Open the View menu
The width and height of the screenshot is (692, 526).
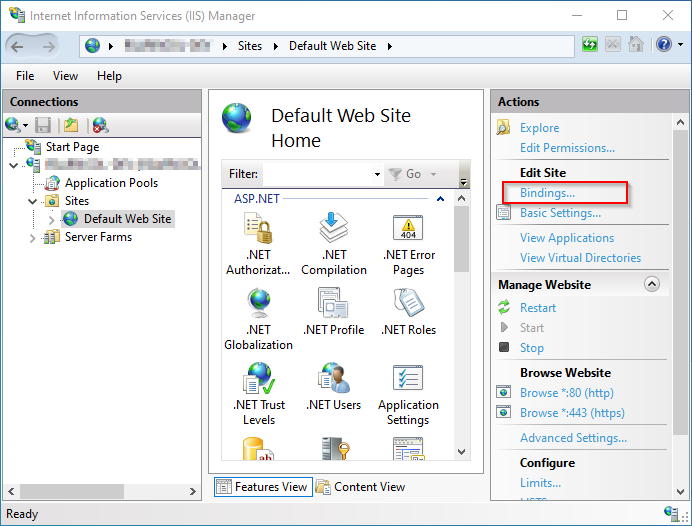tap(65, 76)
